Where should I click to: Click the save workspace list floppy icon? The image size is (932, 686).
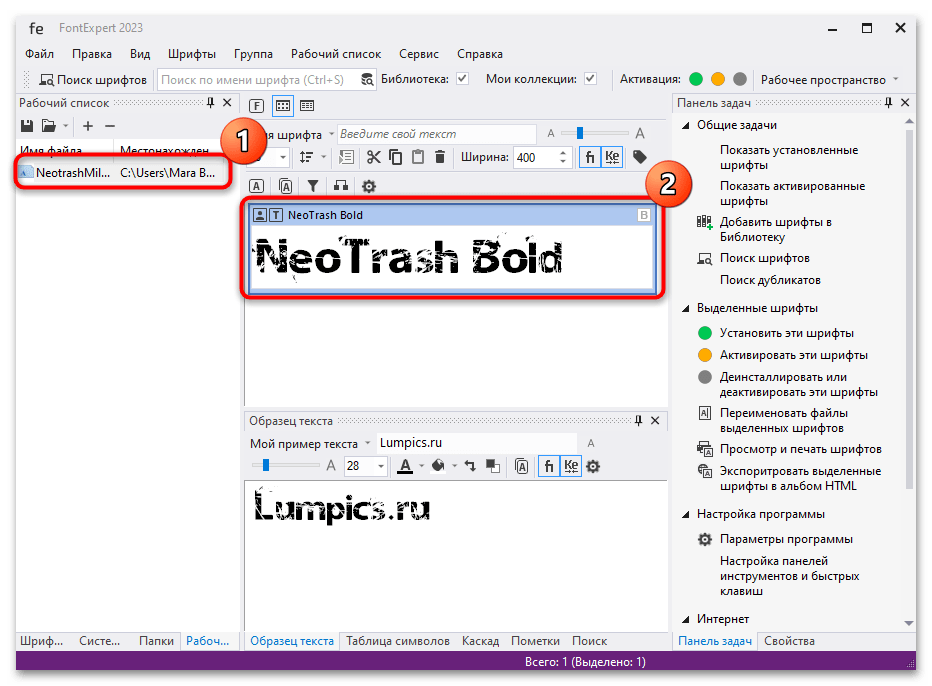(x=25, y=126)
